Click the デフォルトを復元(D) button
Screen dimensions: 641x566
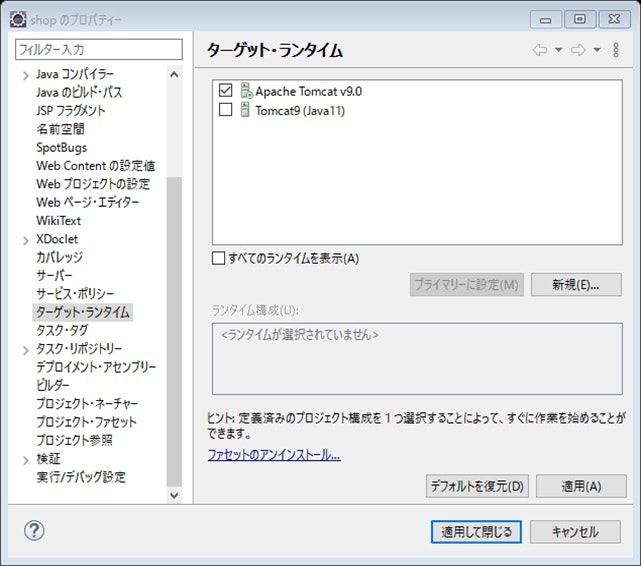pos(477,486)
